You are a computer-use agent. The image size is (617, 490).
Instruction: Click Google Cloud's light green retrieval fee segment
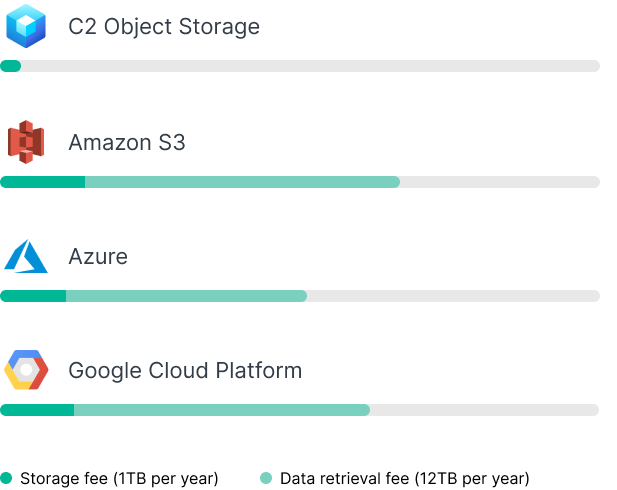pyautogui.click(x=222, y=410)
